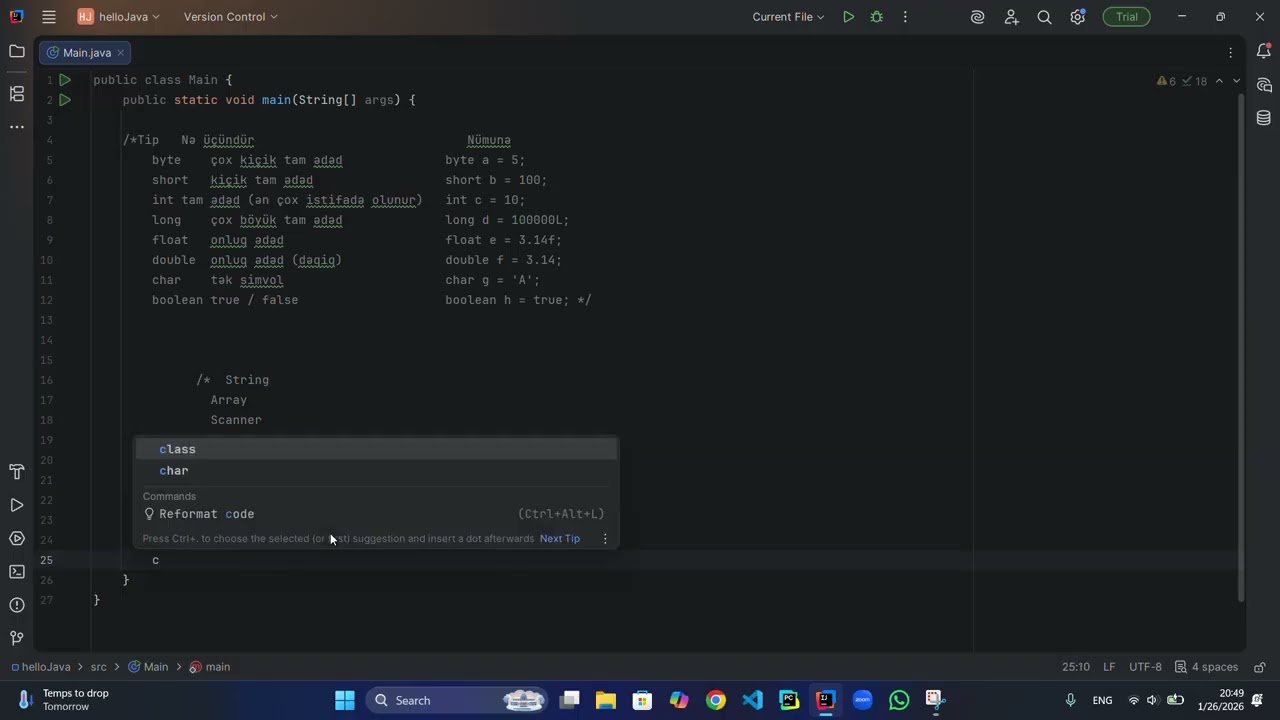Change the 4 spaces indent setting
1280x720 pixels.
coord(1207,667)
